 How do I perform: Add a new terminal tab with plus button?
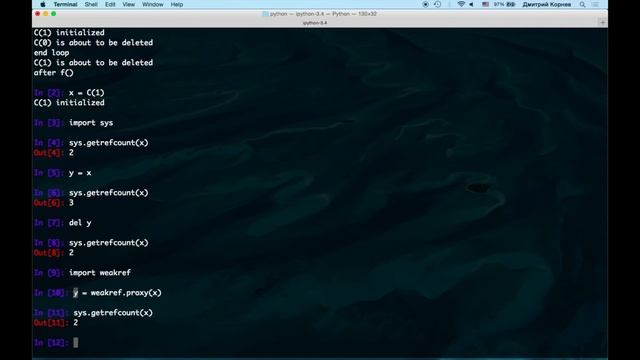click(x=602, y=23)
